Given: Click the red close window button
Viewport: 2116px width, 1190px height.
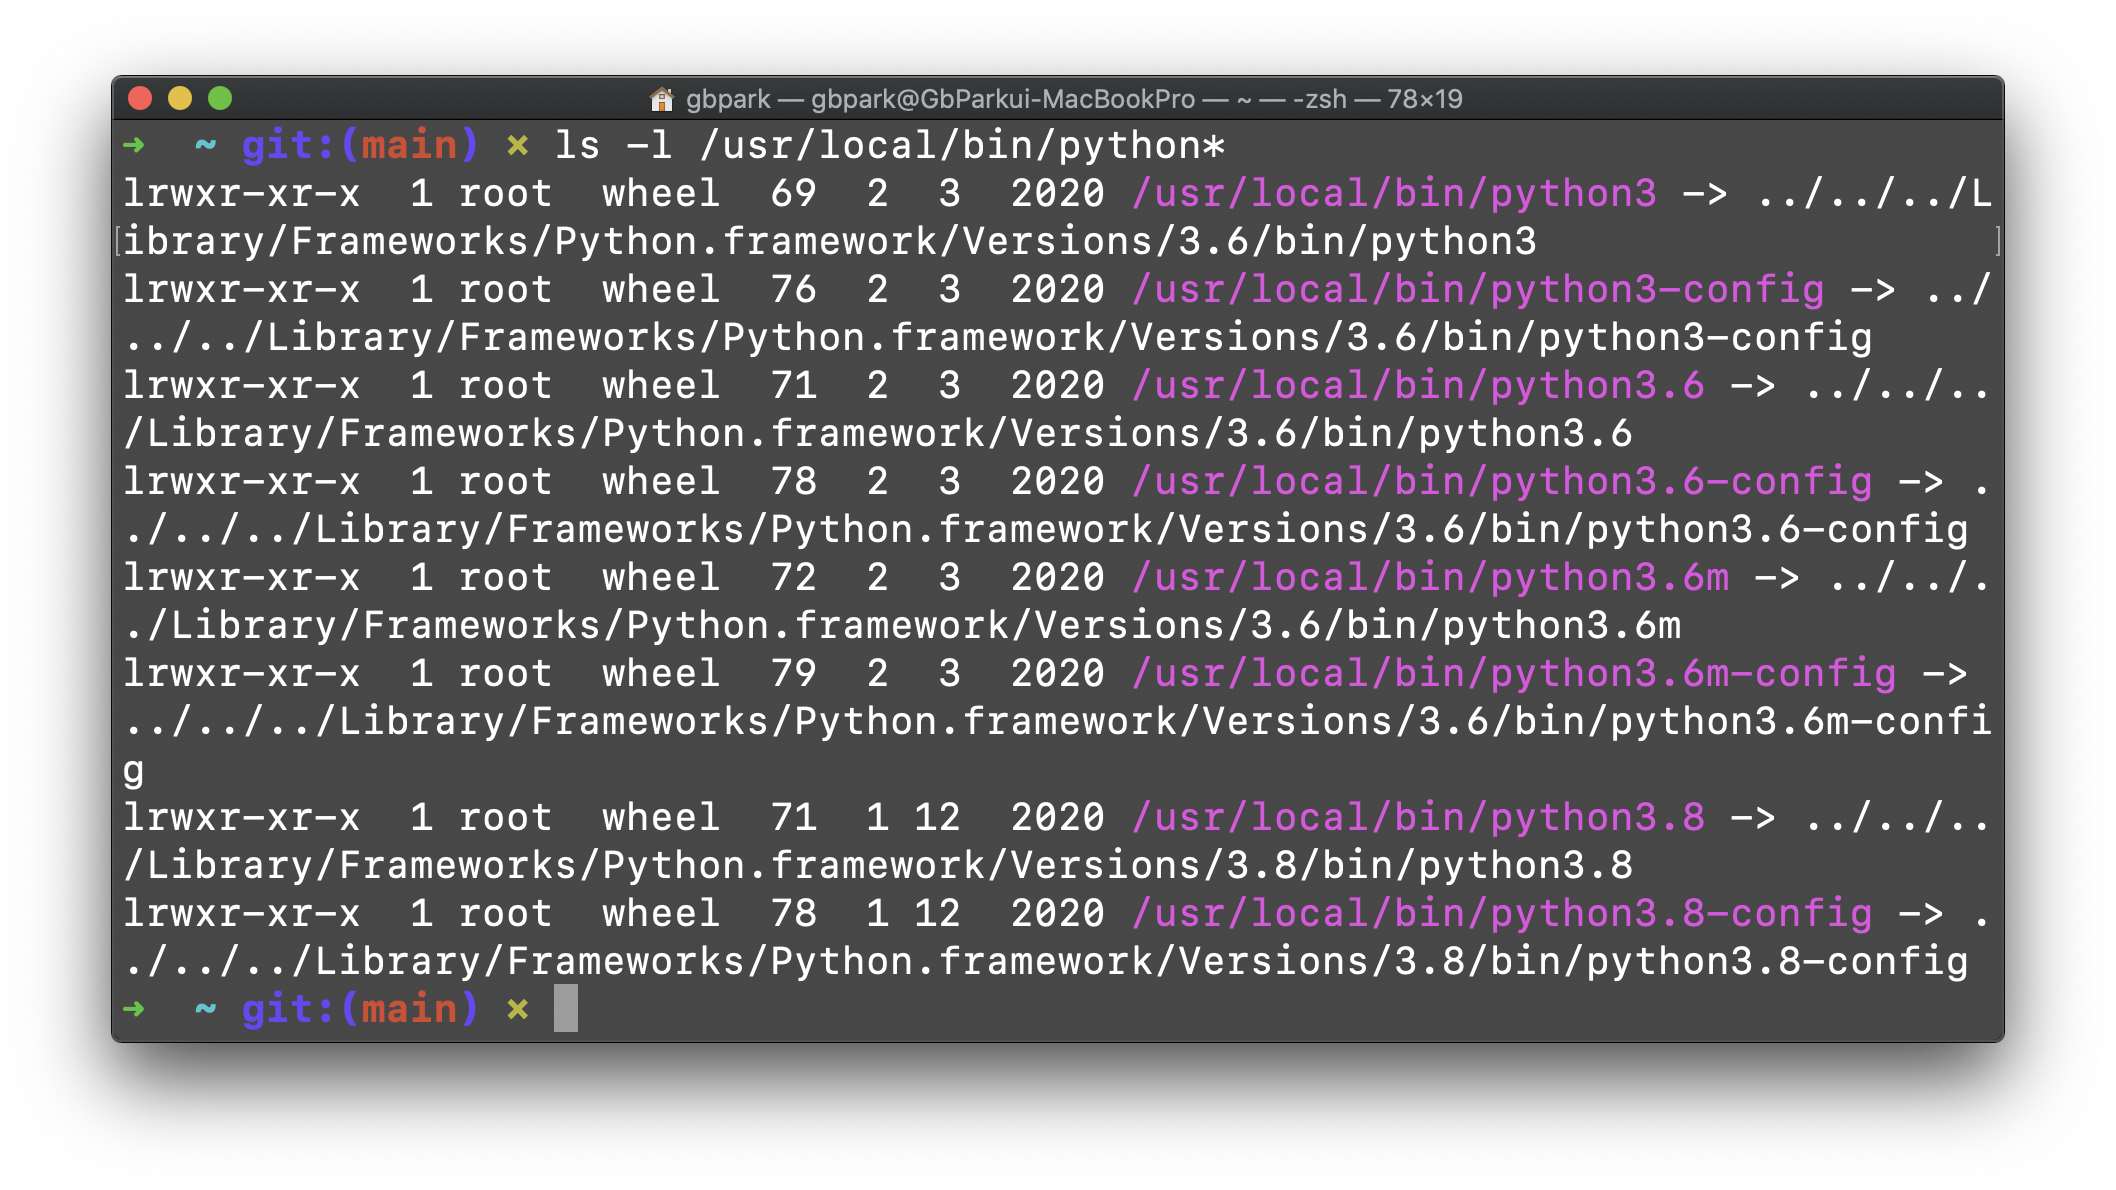Looking at the screenshot, I should [140, 98].
